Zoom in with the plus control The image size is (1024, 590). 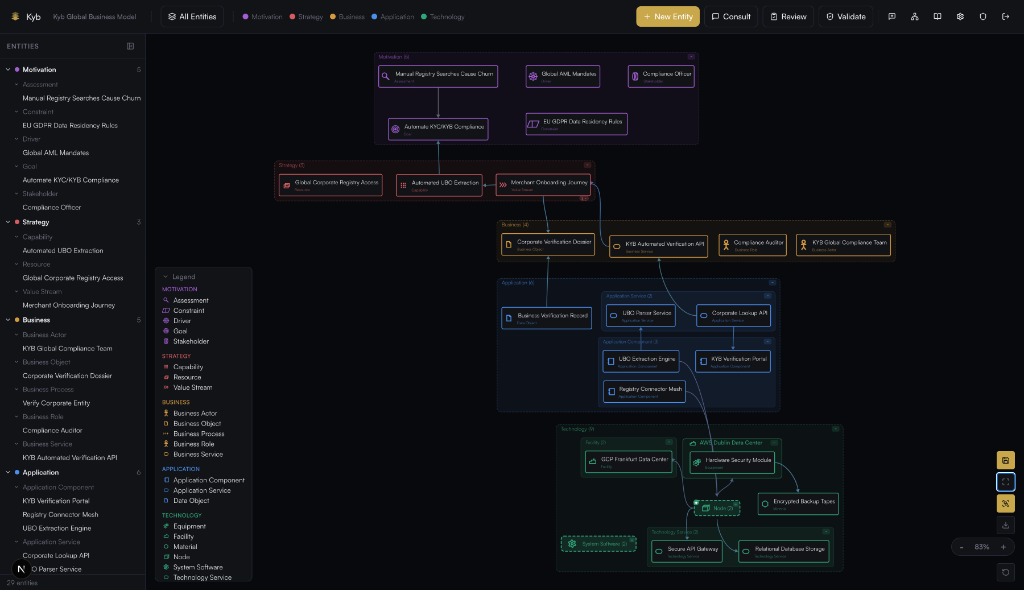point(1003,547)
